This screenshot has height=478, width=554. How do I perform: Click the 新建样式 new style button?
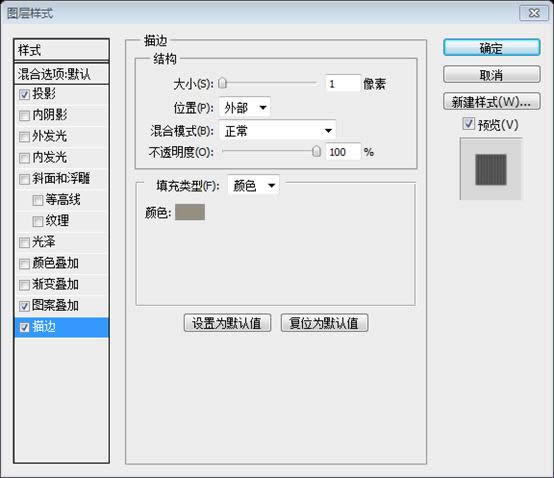(491, 102)
